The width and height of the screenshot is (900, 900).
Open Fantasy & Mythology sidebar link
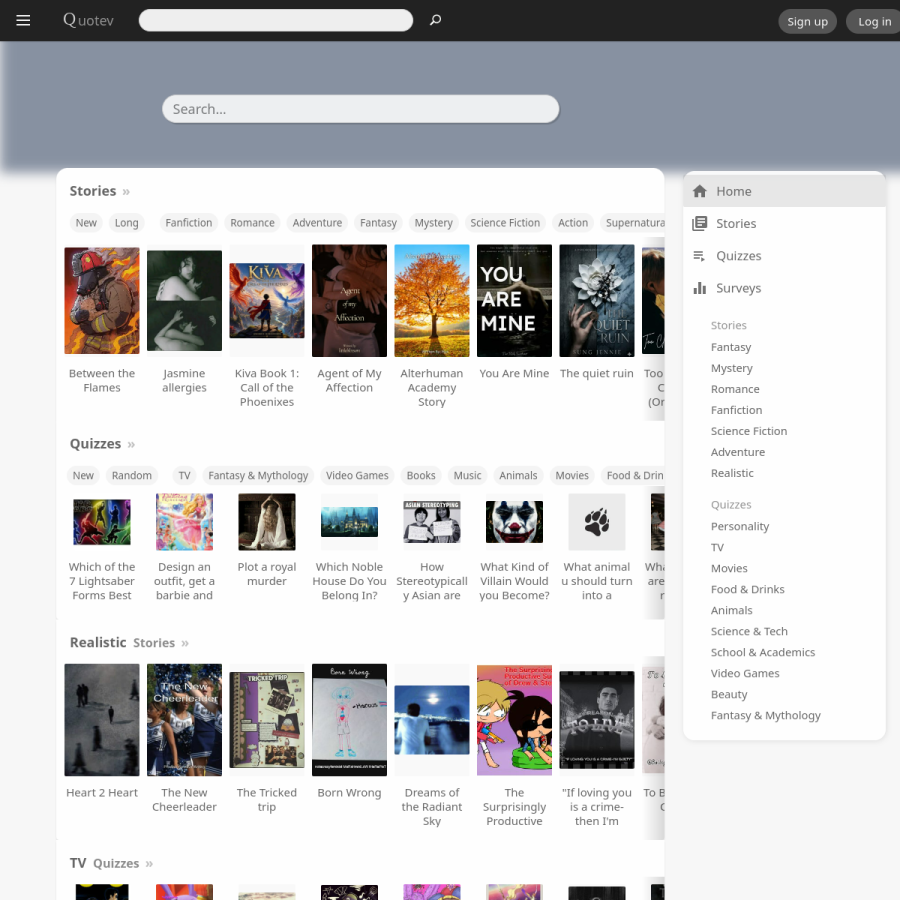coord(766,716)
